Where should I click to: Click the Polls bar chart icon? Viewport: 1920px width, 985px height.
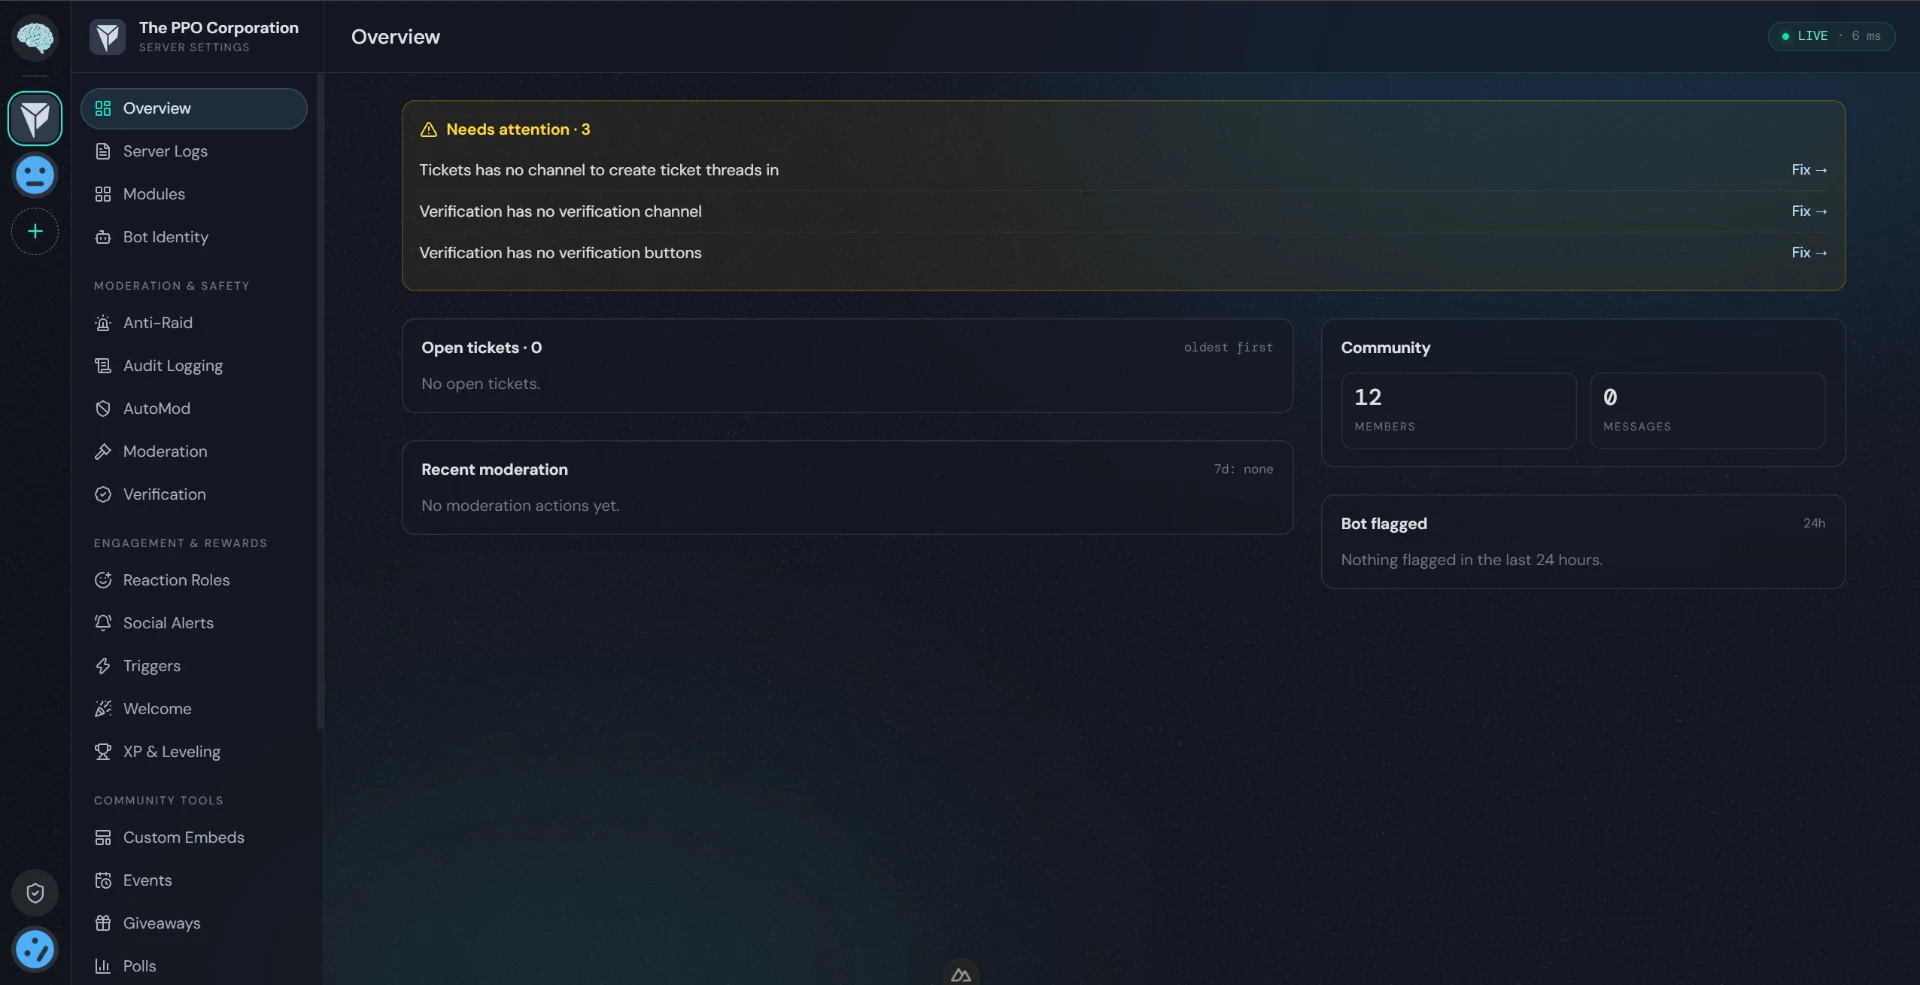[103, 966]
